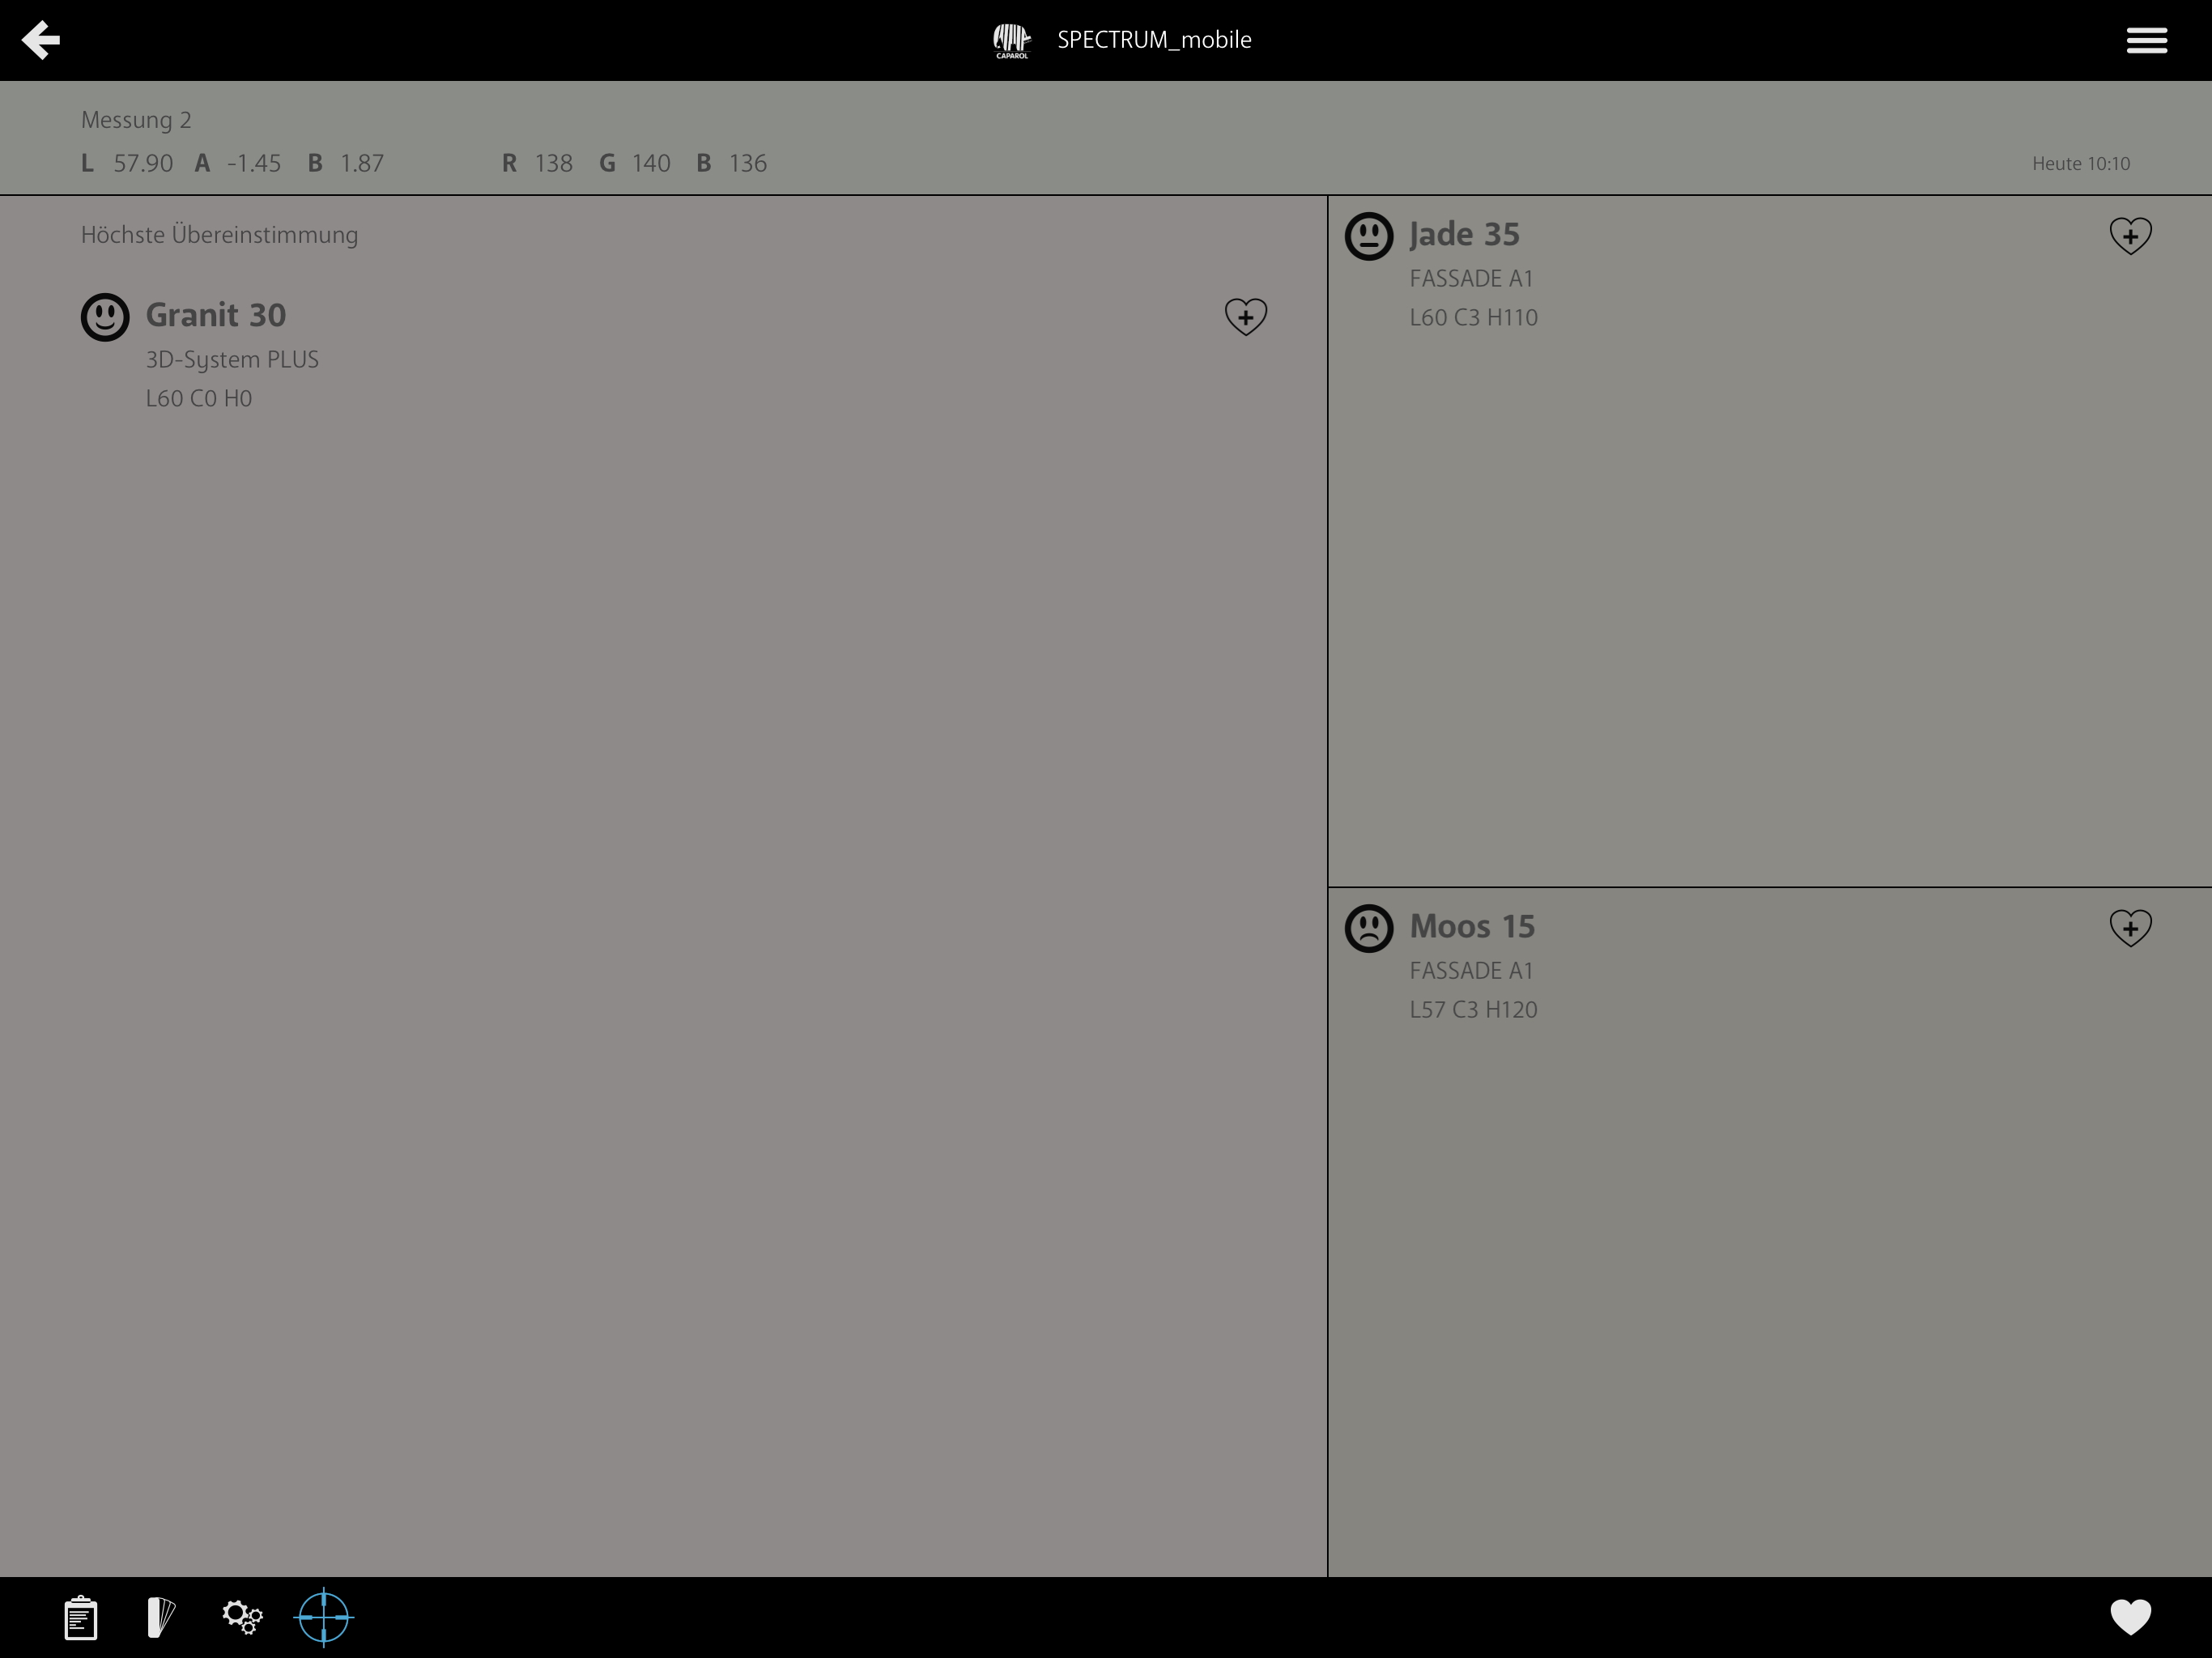Click the 3D-System PLUS label
The width and height of the screenshot is (2212, 1658).
(232, 360)
